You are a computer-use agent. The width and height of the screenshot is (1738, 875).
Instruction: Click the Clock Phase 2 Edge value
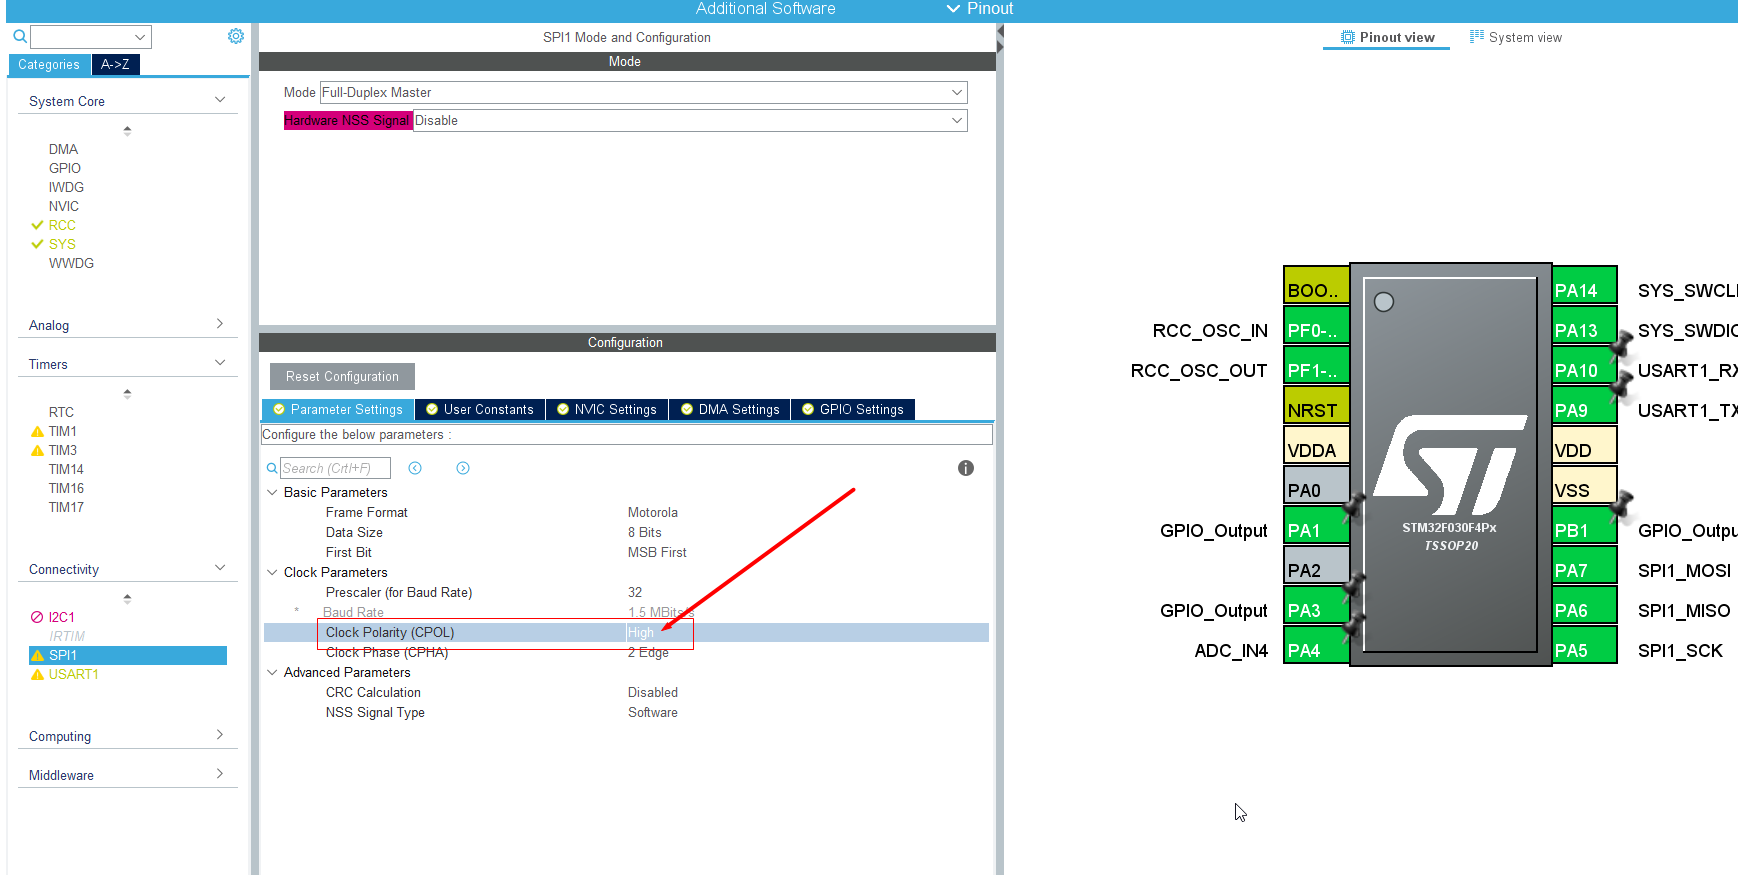(x=648, y=652)
